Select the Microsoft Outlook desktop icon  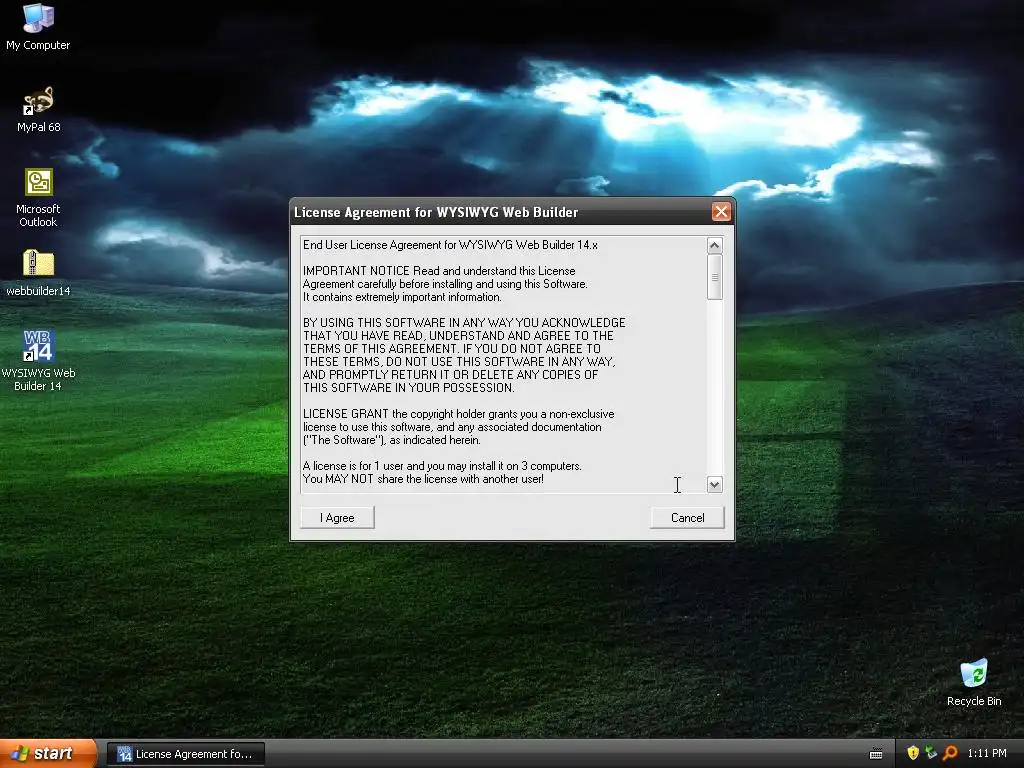pos(38,197)
